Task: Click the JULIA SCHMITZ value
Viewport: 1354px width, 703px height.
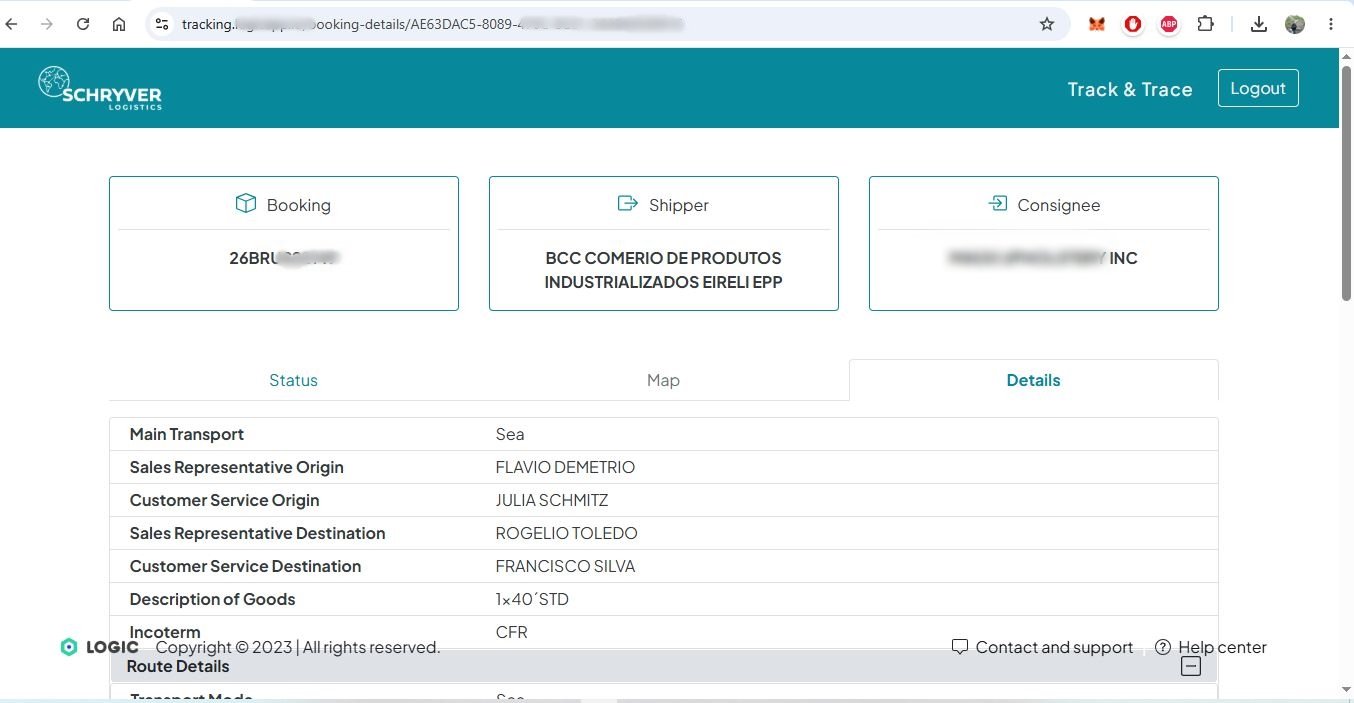Action: 552,500
